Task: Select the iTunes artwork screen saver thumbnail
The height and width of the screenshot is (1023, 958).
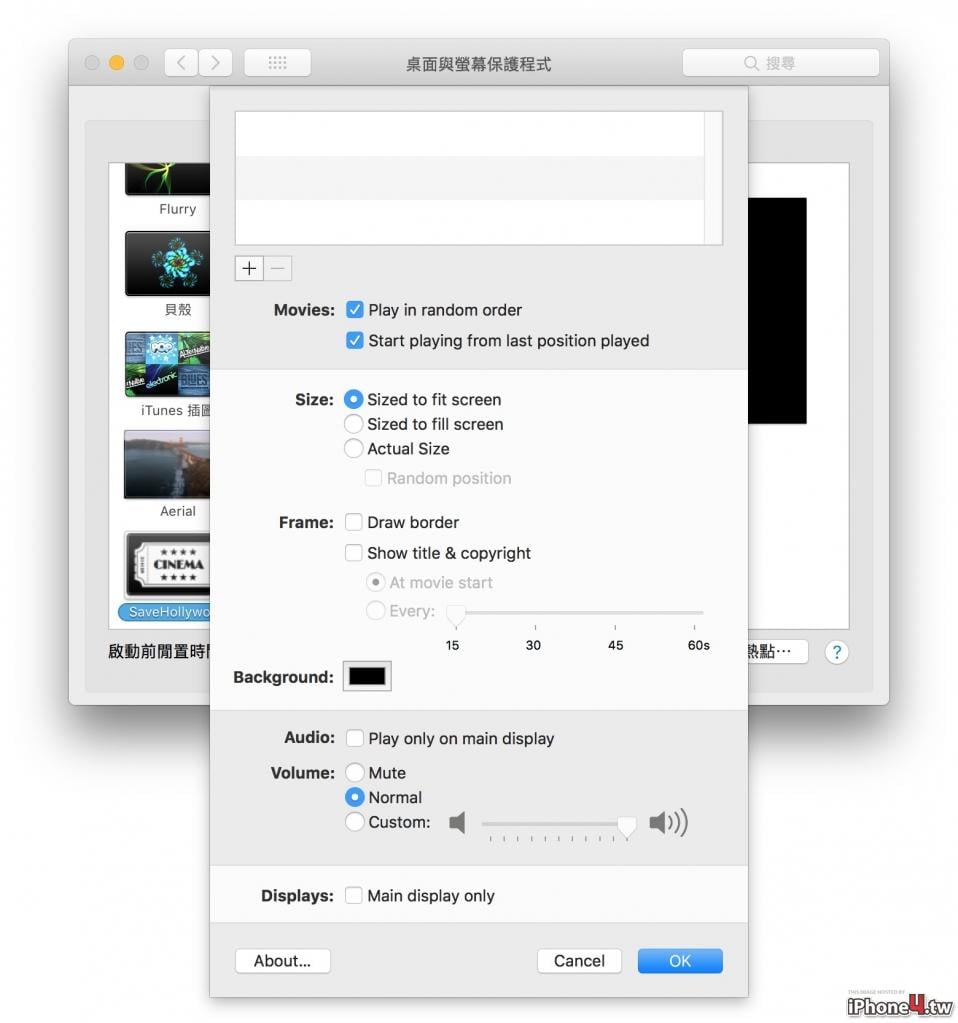Action: click(168, 364)
